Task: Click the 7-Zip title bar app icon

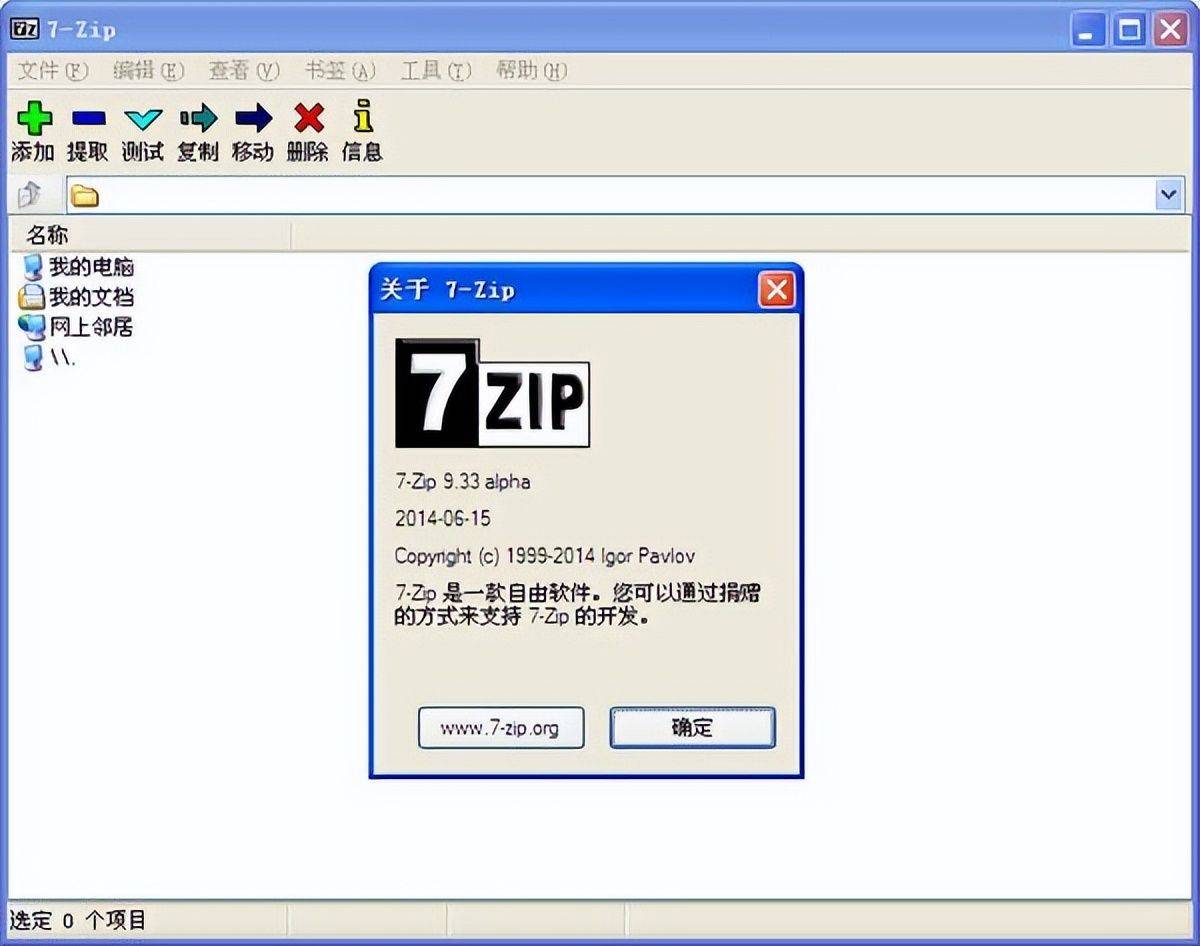Action: click(x=23, y=29)
